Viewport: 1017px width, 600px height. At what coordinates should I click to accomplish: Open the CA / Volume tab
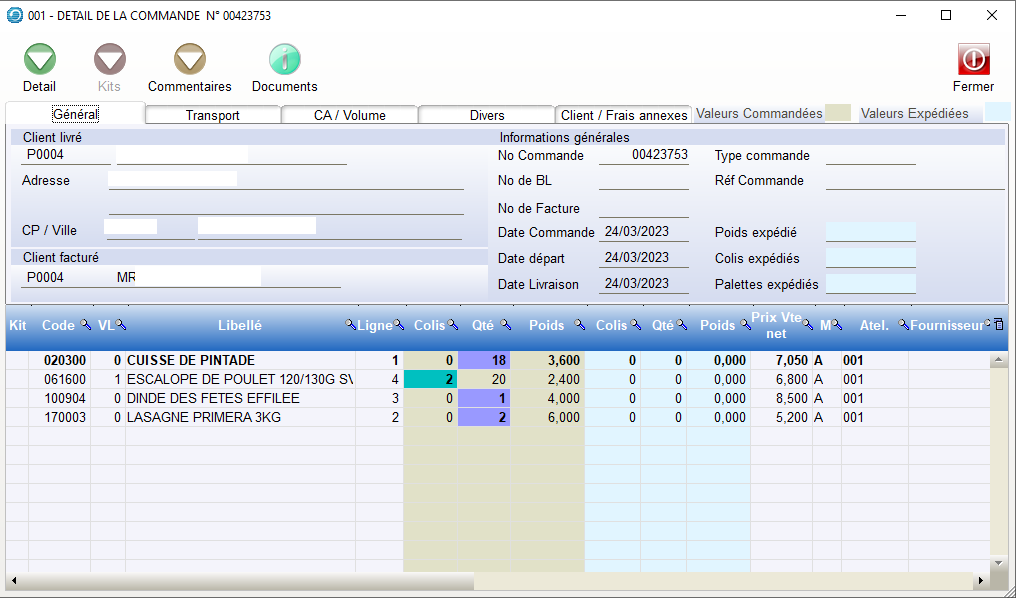[x=350, y=115]
